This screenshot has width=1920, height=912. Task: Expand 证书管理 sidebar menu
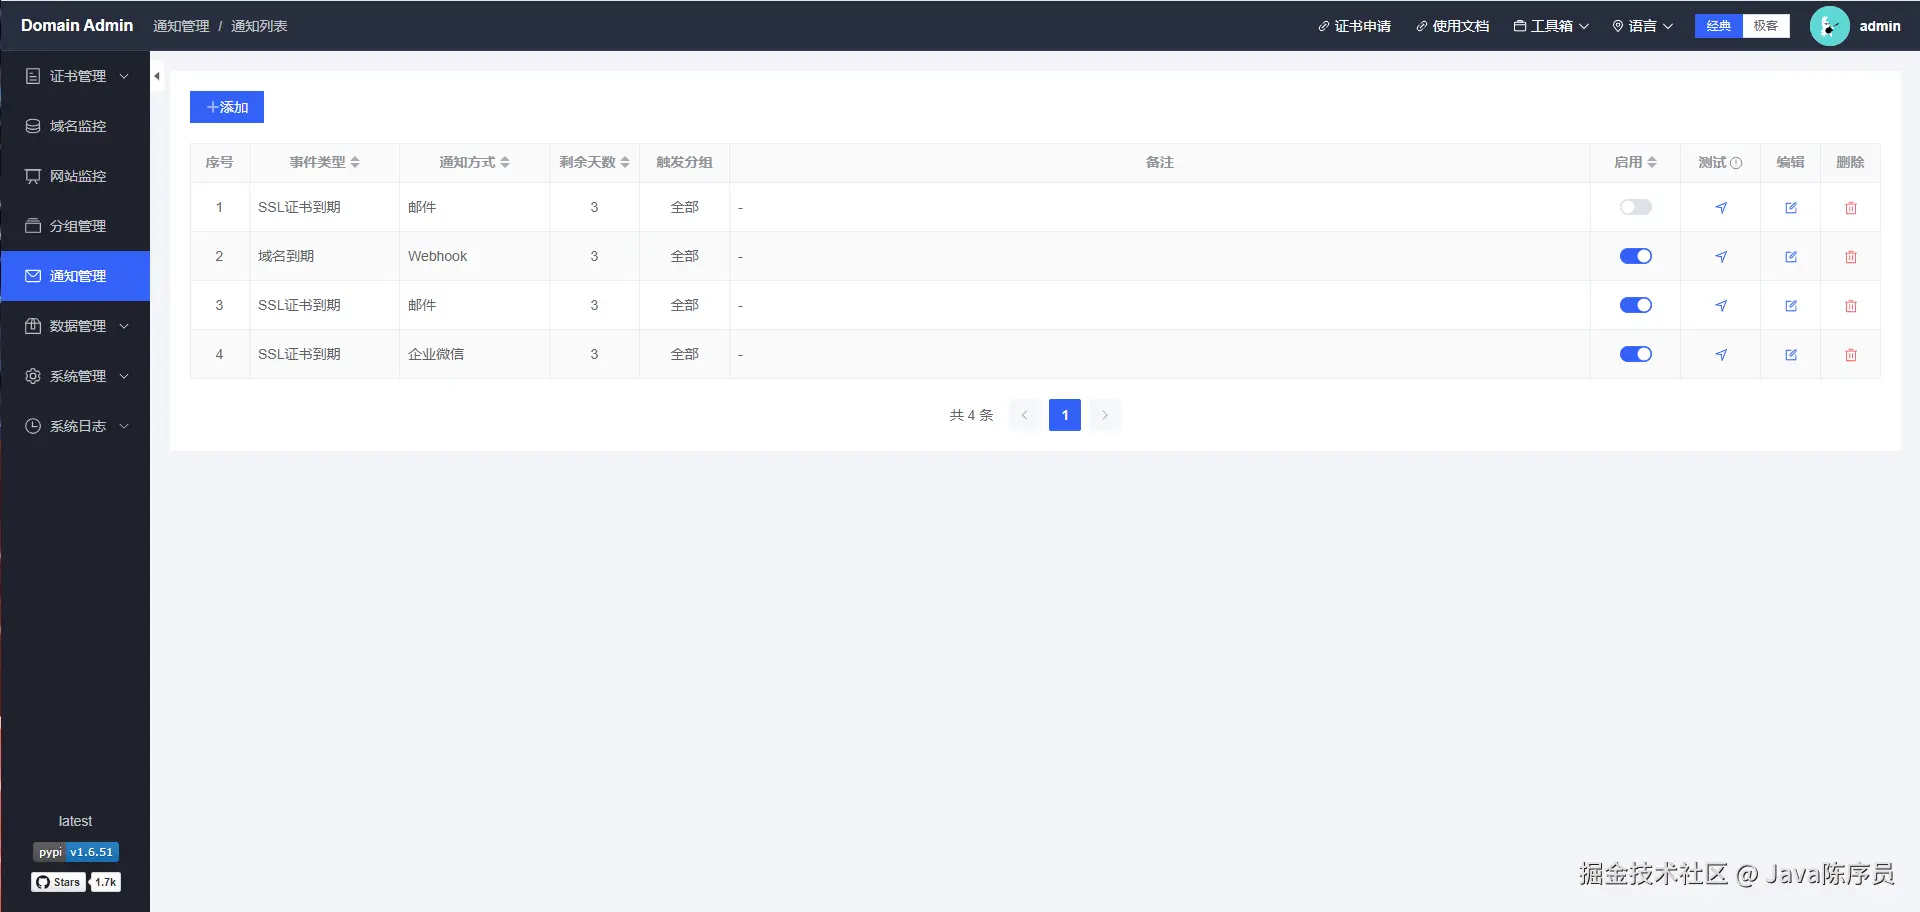[76, 76]
